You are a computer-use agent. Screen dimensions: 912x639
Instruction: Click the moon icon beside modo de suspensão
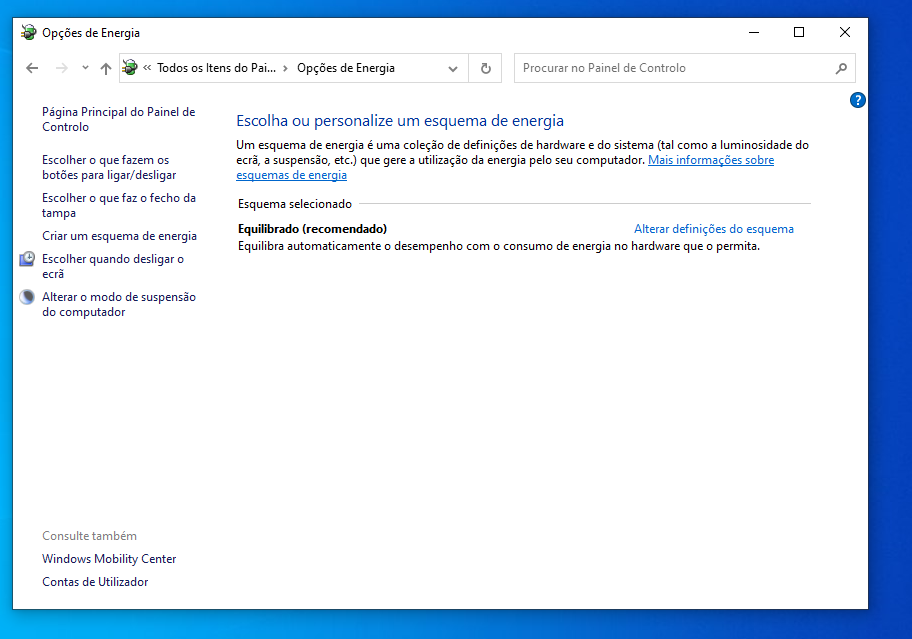click(27, 297)
